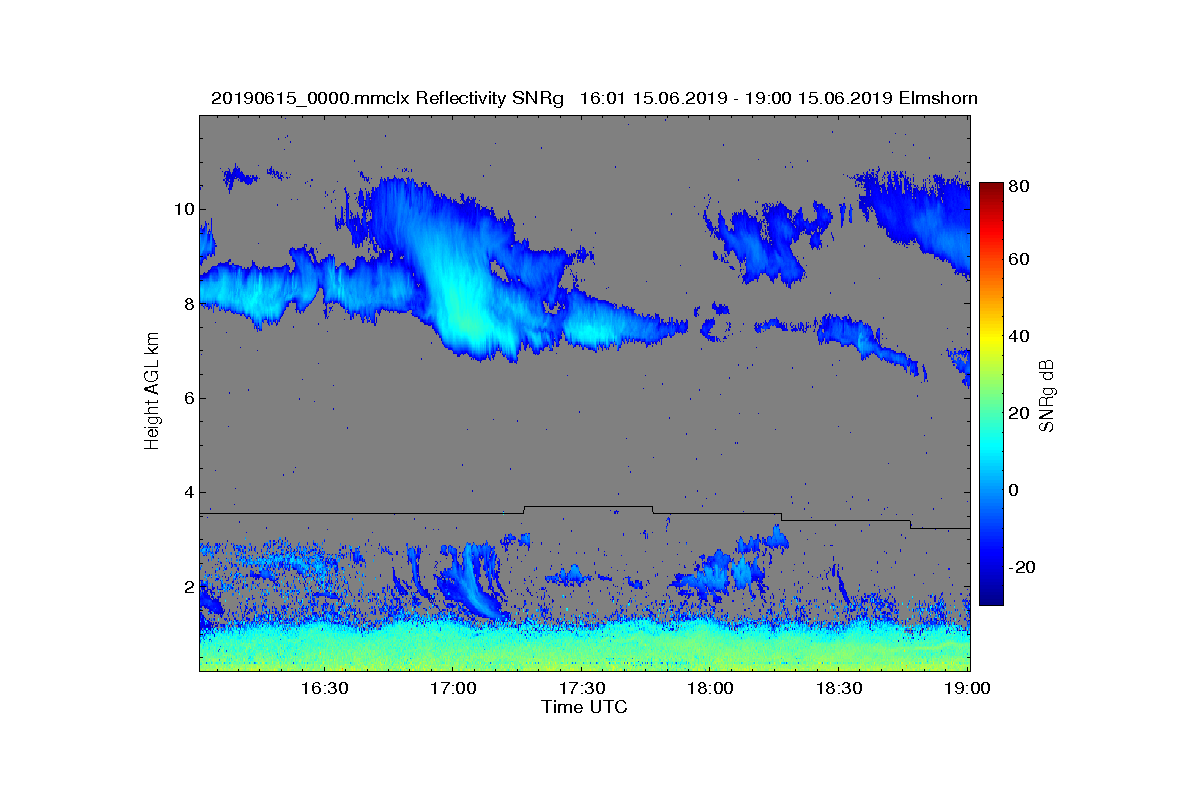Click the 17:00 time tick label

[x=452, y=688]
